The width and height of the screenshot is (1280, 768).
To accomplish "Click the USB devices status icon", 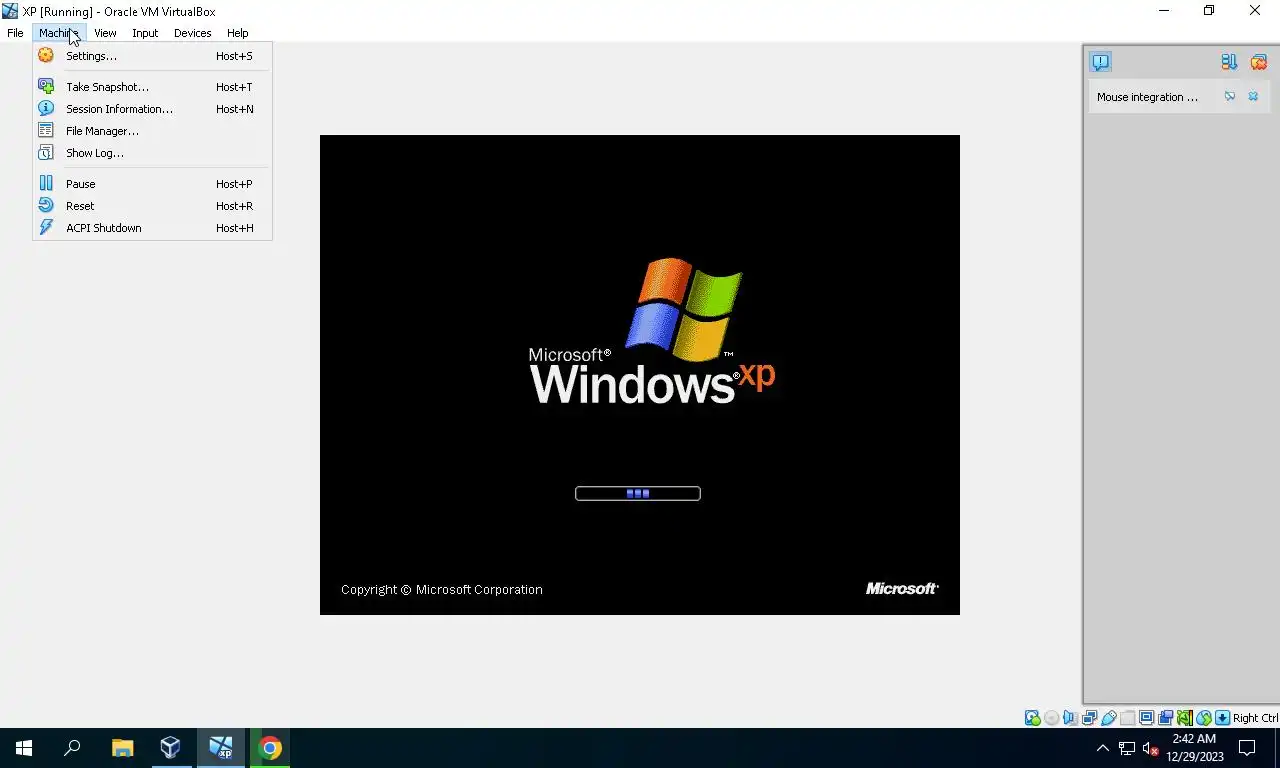I will click(x=1108, y=718).
